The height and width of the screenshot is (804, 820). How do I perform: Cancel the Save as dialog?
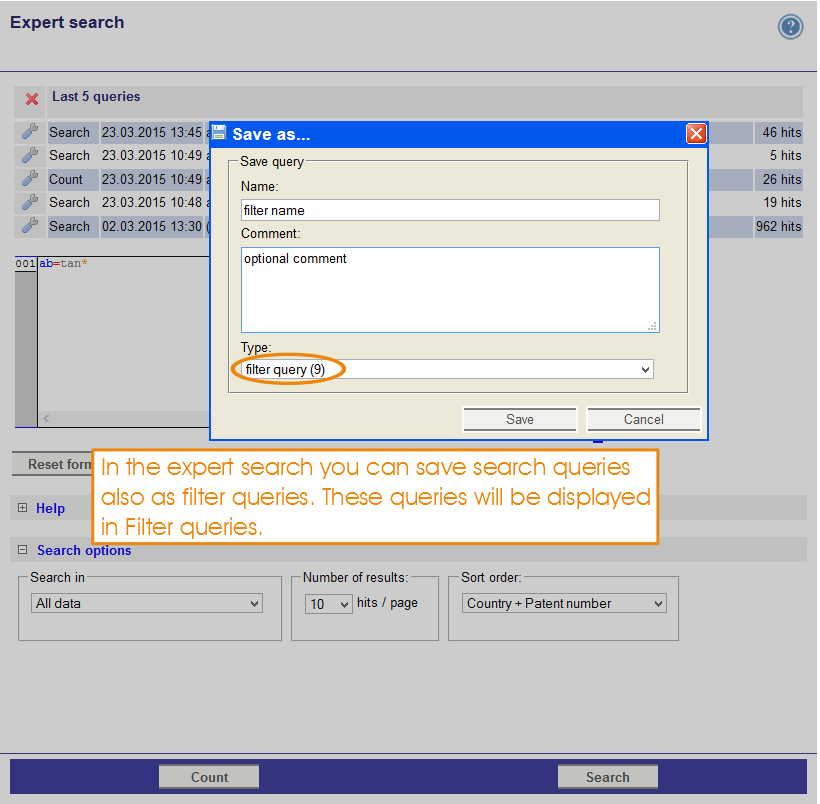coord(643,420)
